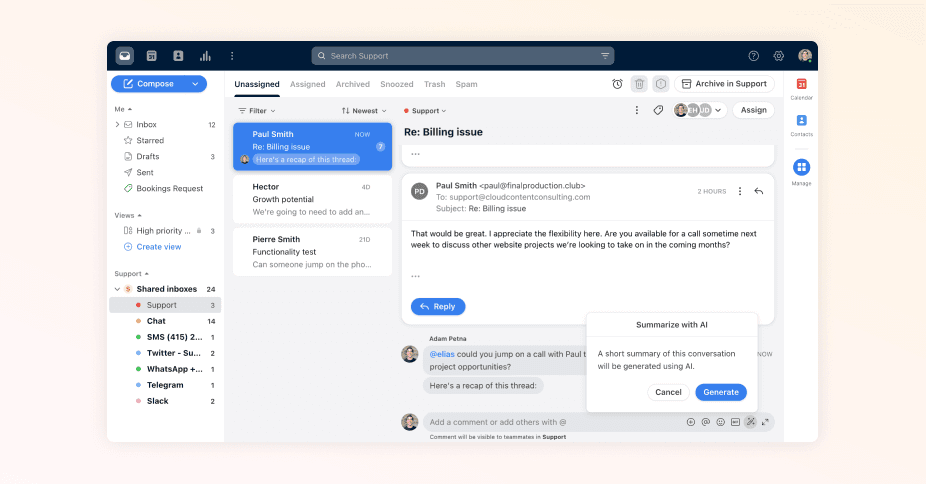
Task: Open the user profile avatar in top bar
Action: 805,55
